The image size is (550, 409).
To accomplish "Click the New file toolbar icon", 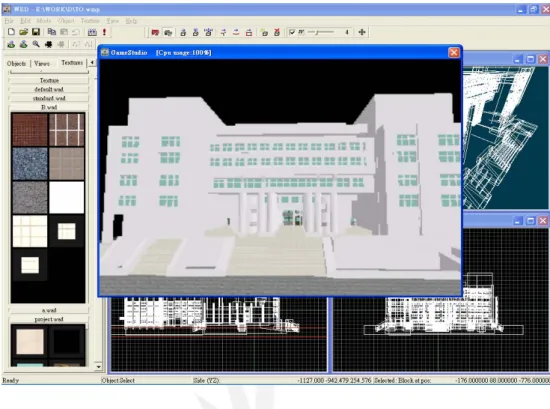I will pyautogui.click(x=11, y=32).
